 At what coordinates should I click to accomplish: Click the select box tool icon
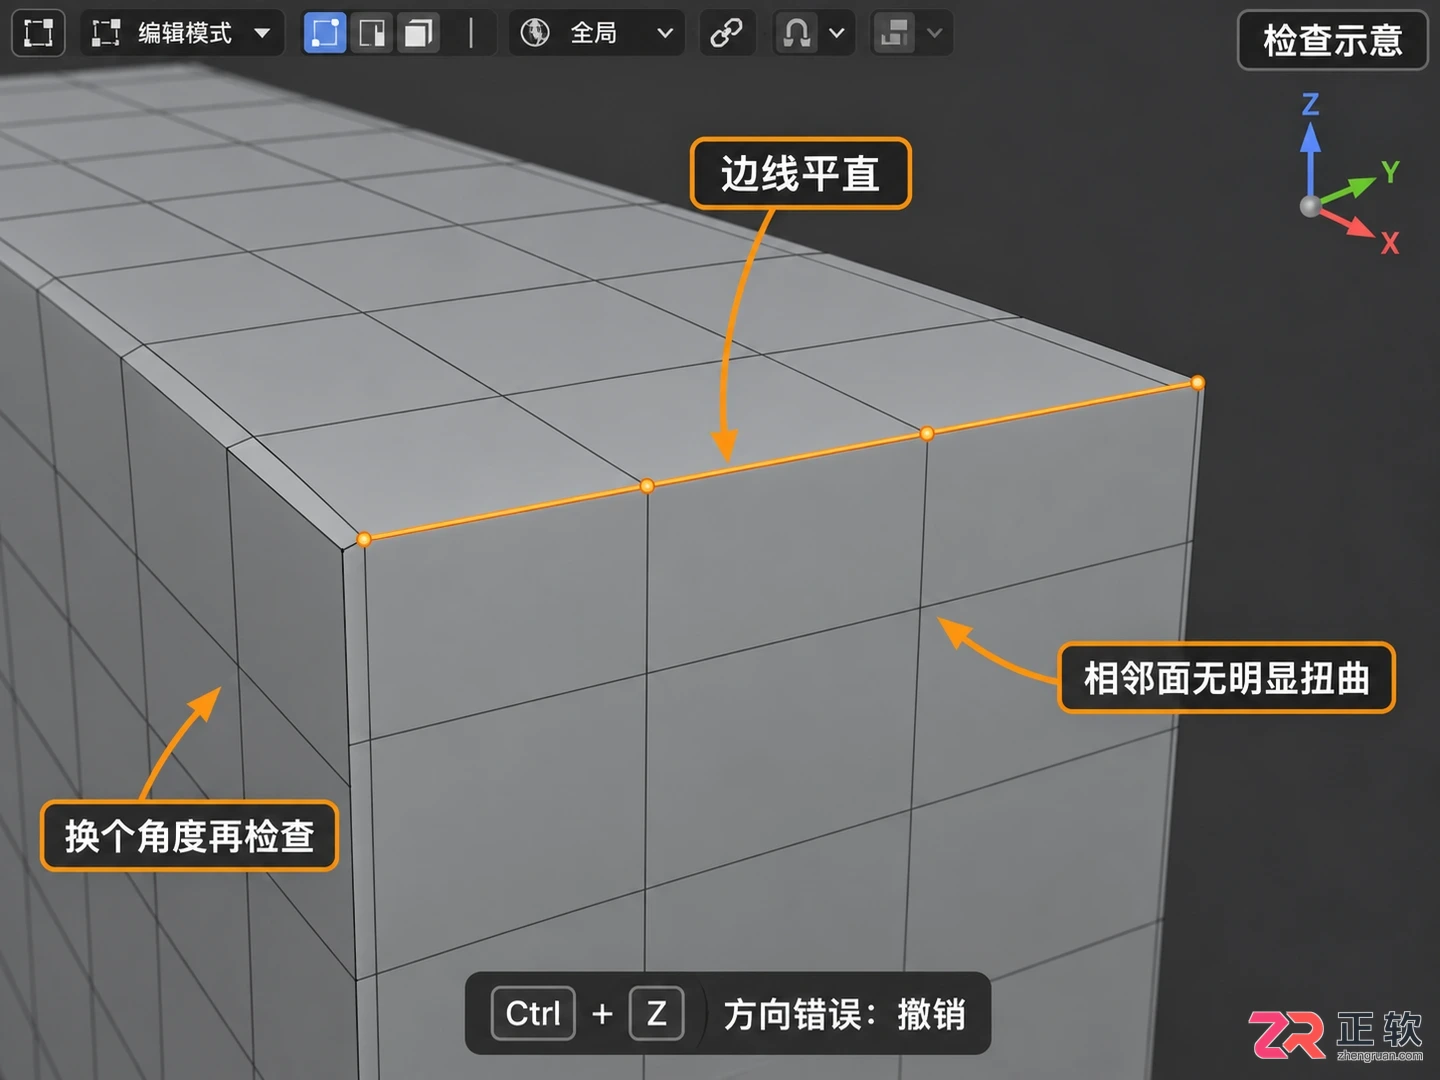(38, 33)
